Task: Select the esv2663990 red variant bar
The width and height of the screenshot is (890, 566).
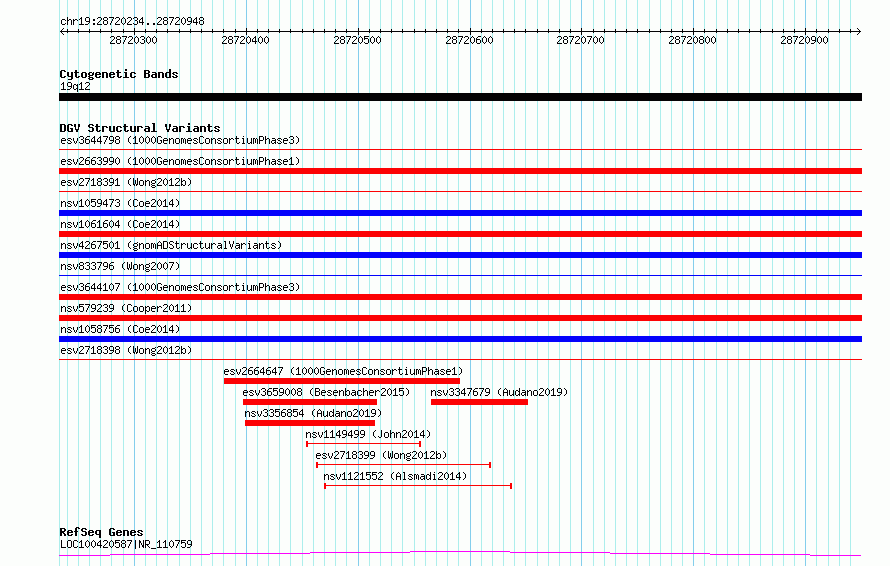Action: [460, 171]
